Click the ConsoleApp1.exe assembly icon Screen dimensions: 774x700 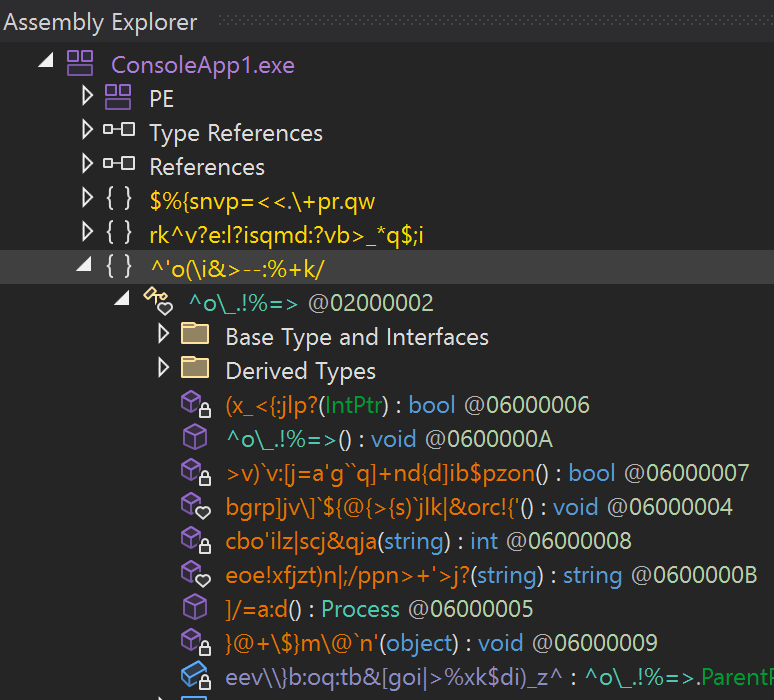(x=80, y=64)
